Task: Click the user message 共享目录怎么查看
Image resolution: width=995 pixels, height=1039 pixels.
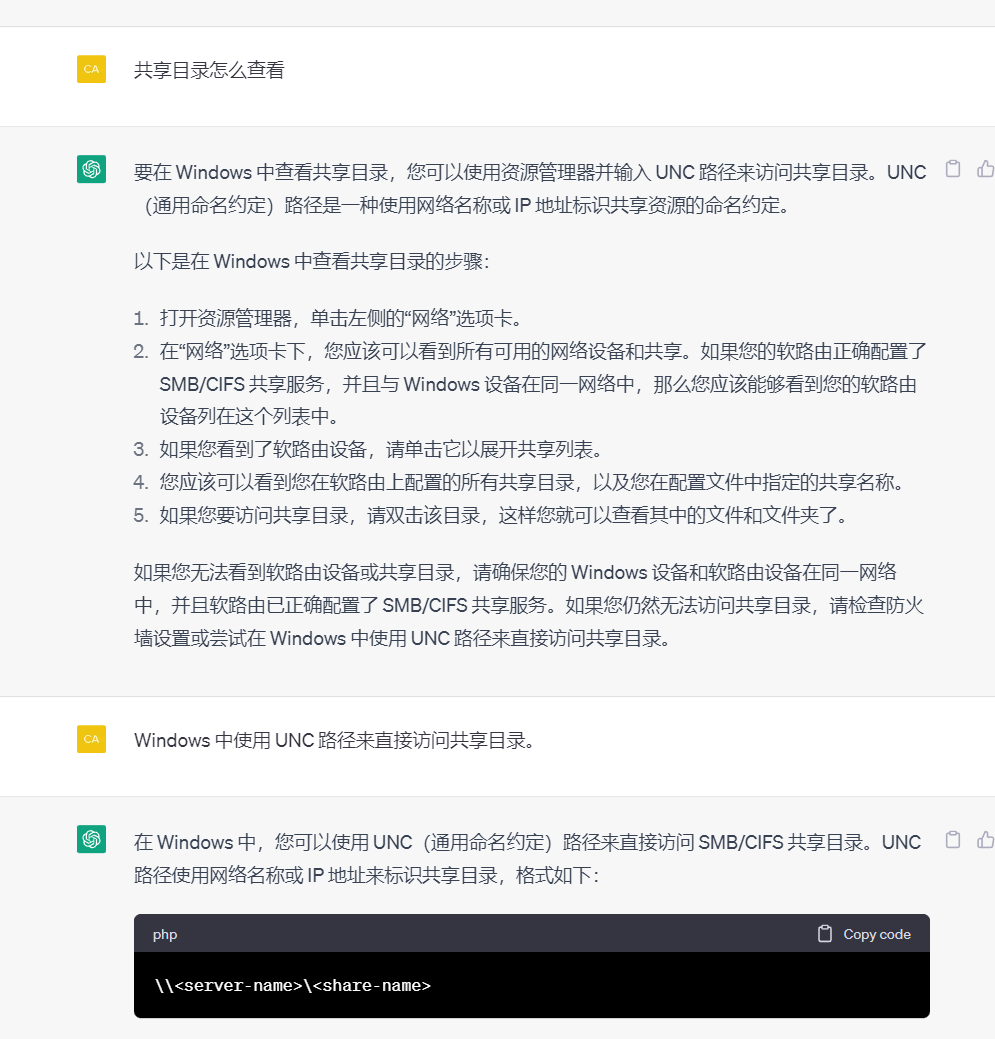Action: coord(209,70)
